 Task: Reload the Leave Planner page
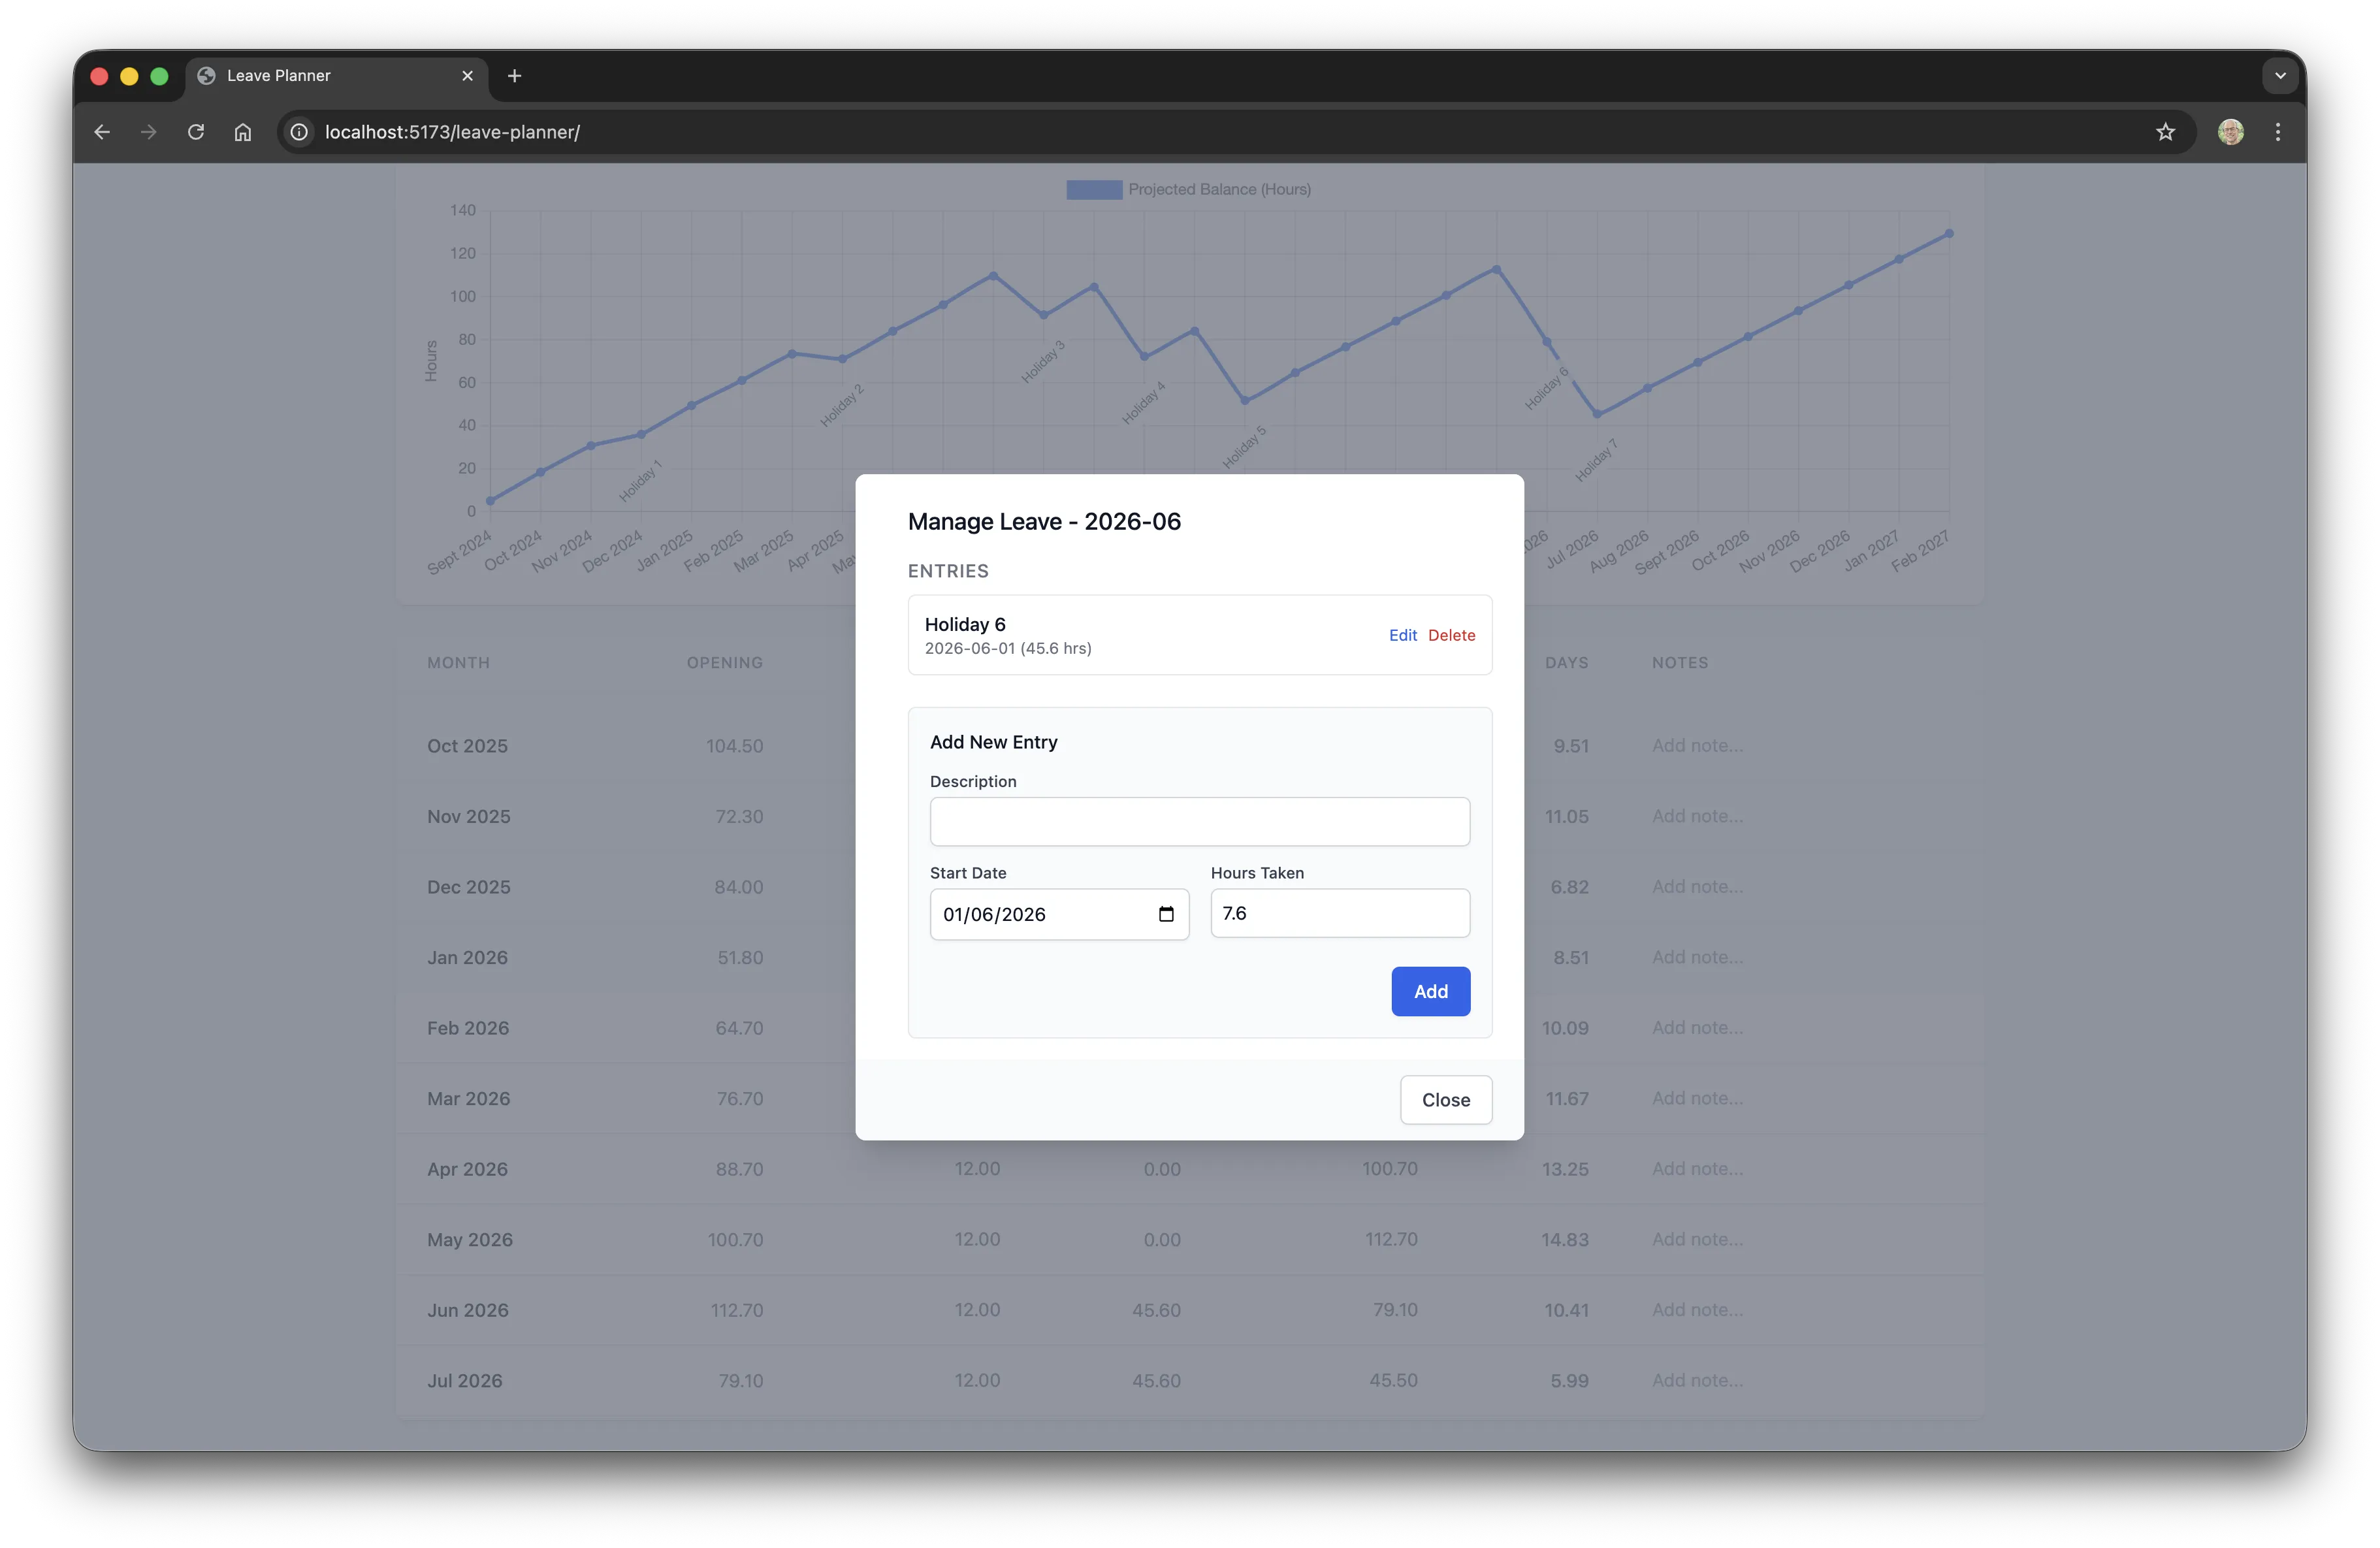[x=196, y=132]
